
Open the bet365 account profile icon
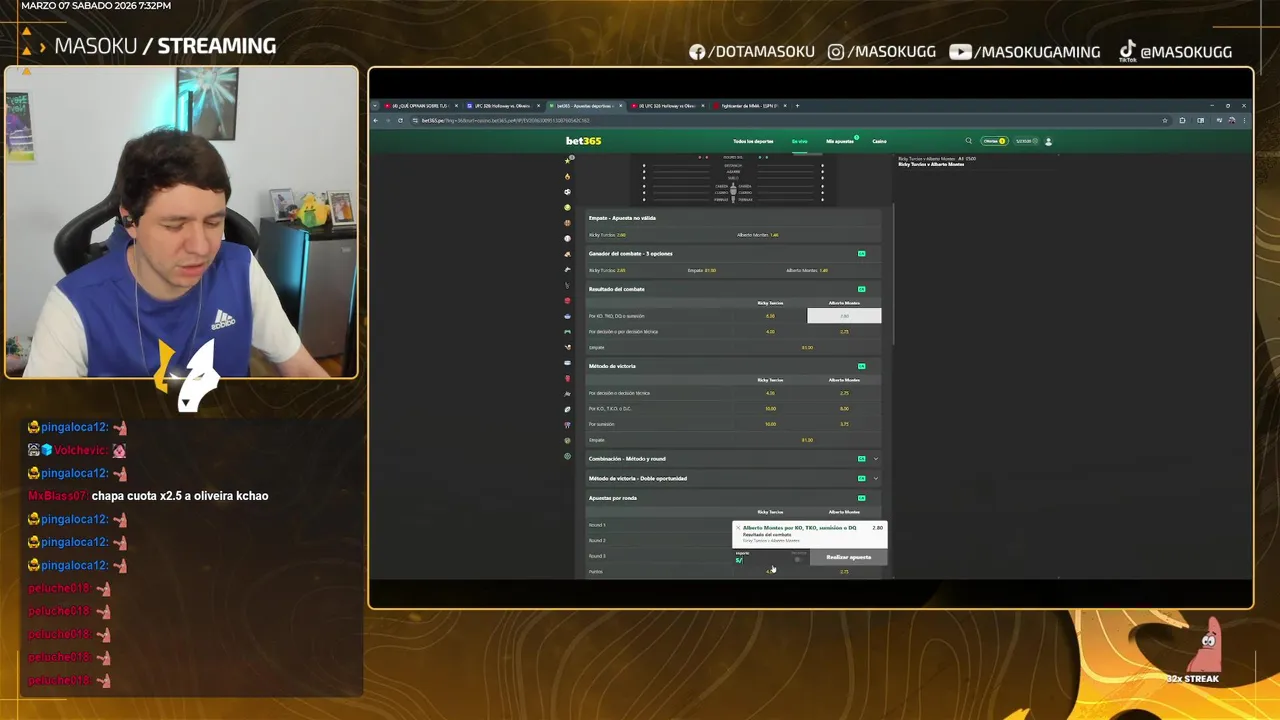[1048, 141]
